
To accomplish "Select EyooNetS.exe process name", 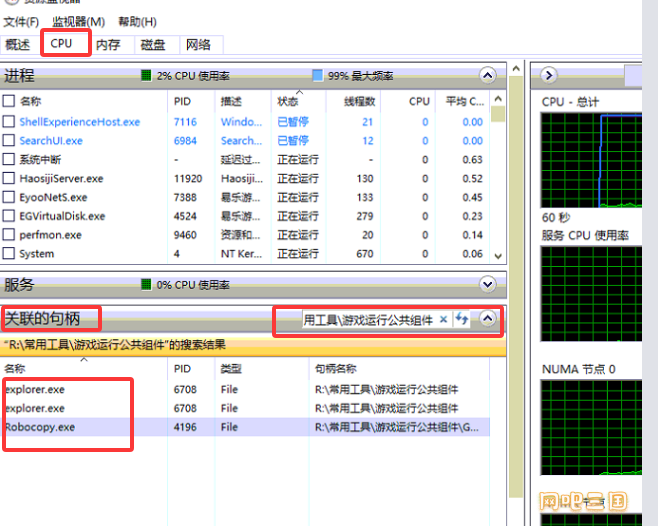I will pos(53,197).
